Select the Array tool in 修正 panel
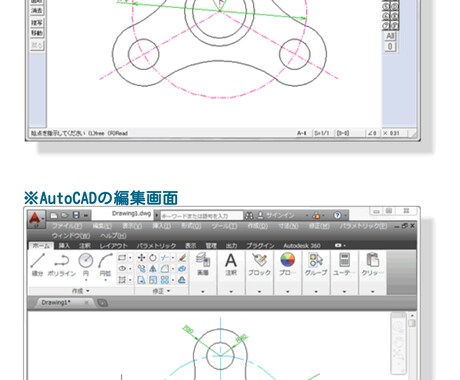The height and width of the screenshot is (380, 460). [x=164, y=280]
